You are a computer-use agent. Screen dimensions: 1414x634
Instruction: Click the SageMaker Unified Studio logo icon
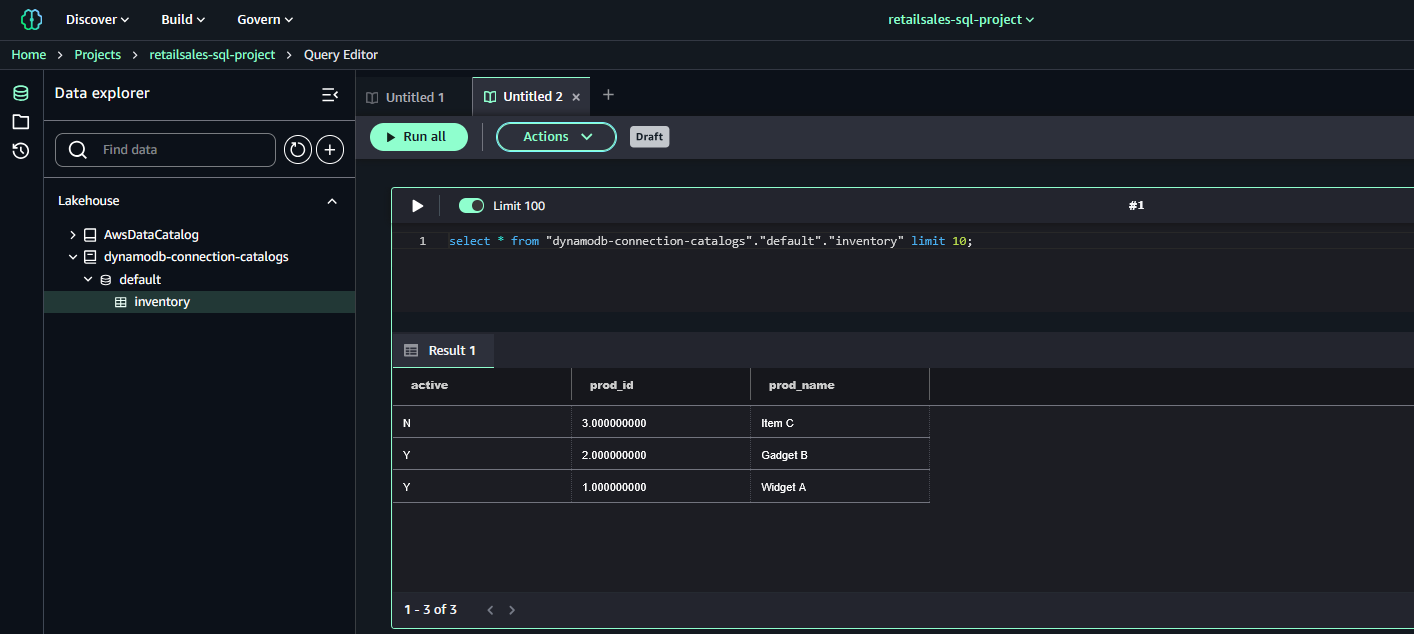pos(31,20)
